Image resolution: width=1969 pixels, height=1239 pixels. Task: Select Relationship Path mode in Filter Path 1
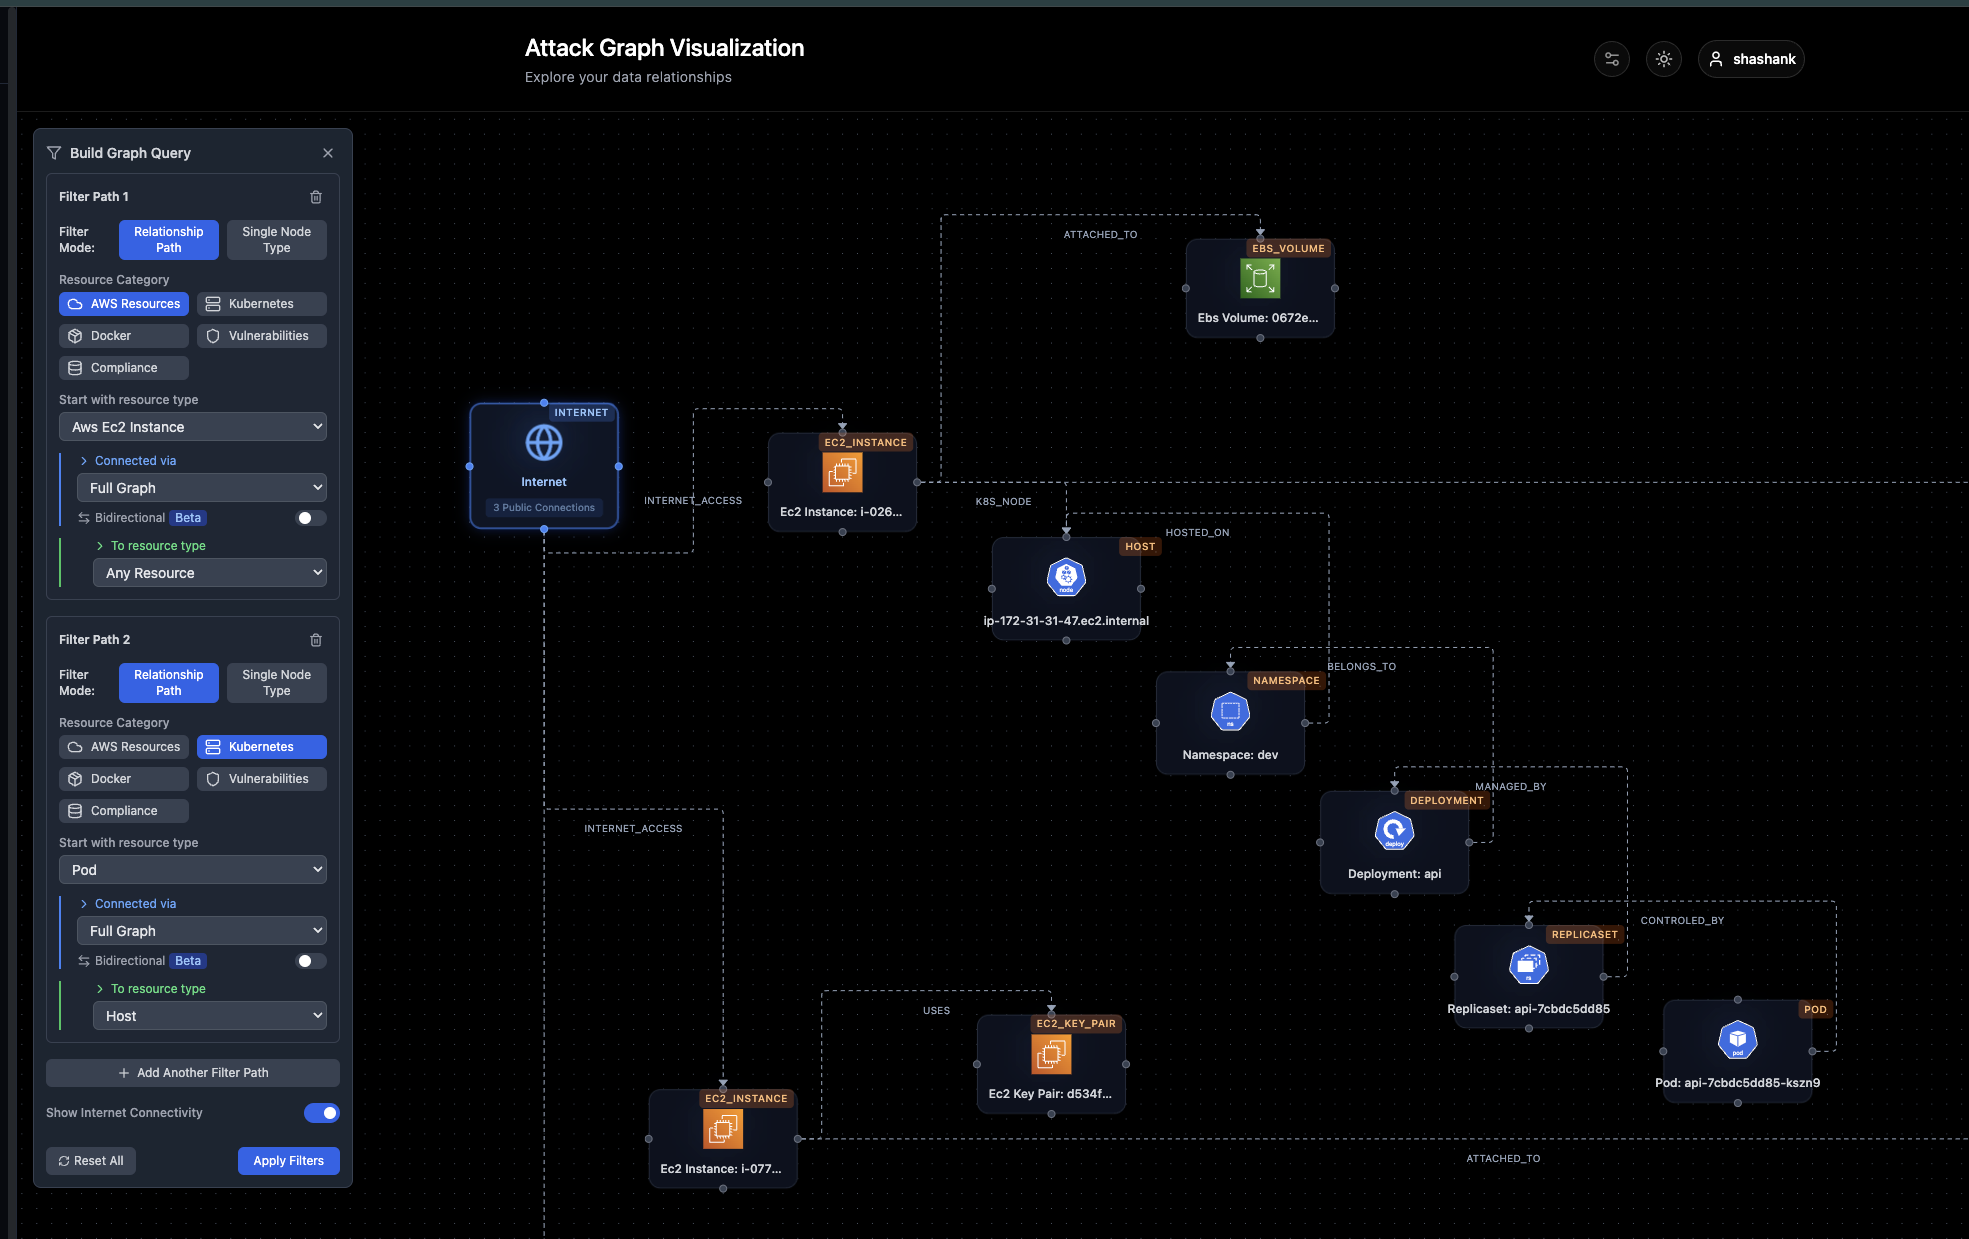(169, 240)
